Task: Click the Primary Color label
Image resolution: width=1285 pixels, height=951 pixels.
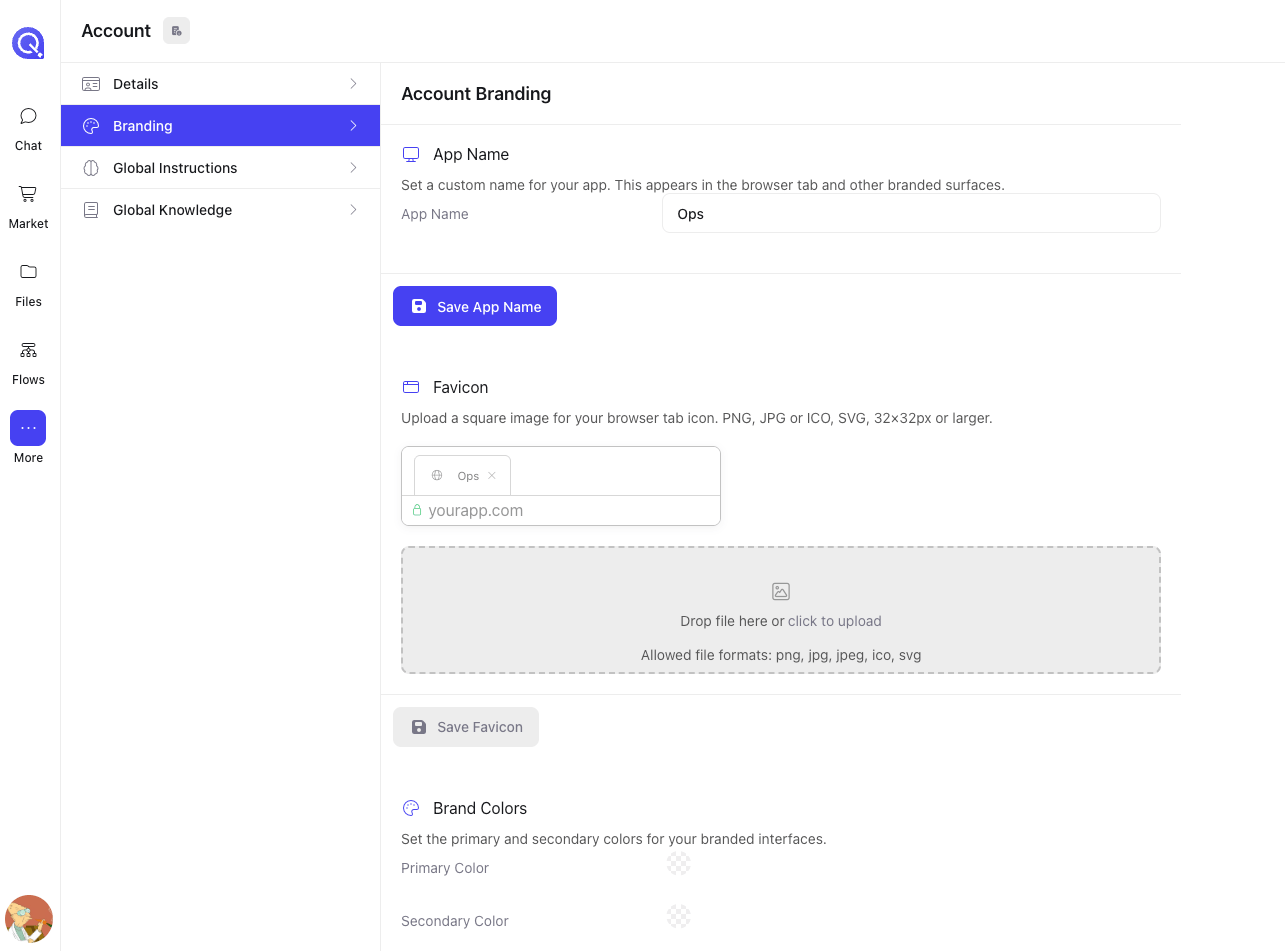Action: (x=445, y=868)
